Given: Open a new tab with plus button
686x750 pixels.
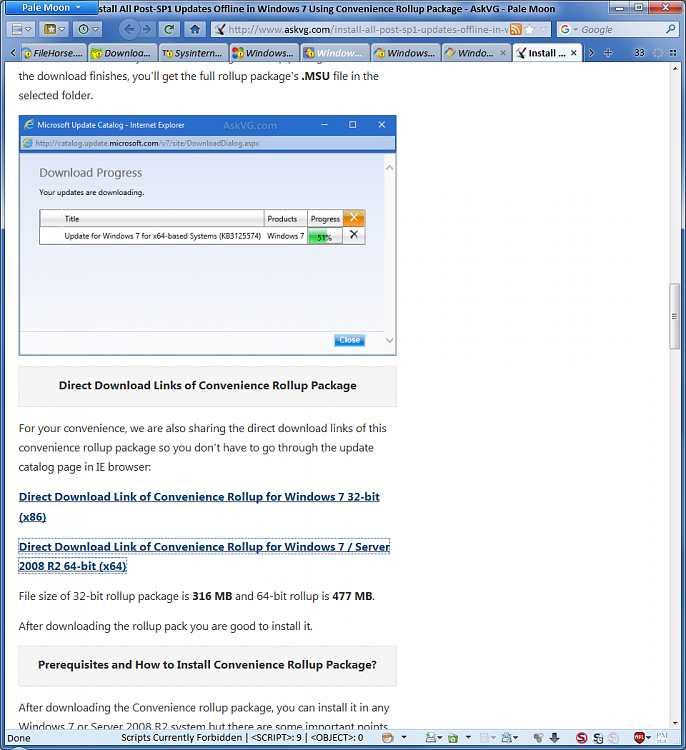Looking at the screenshot, I should 608,53.
